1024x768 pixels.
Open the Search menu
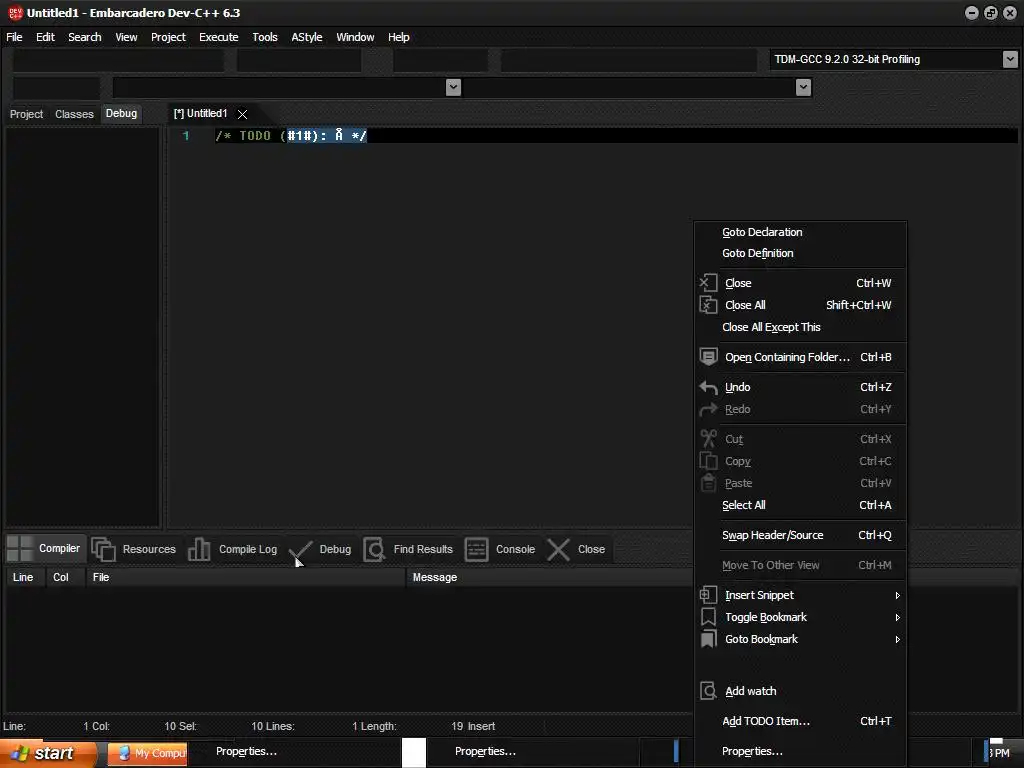pos(85,37)
